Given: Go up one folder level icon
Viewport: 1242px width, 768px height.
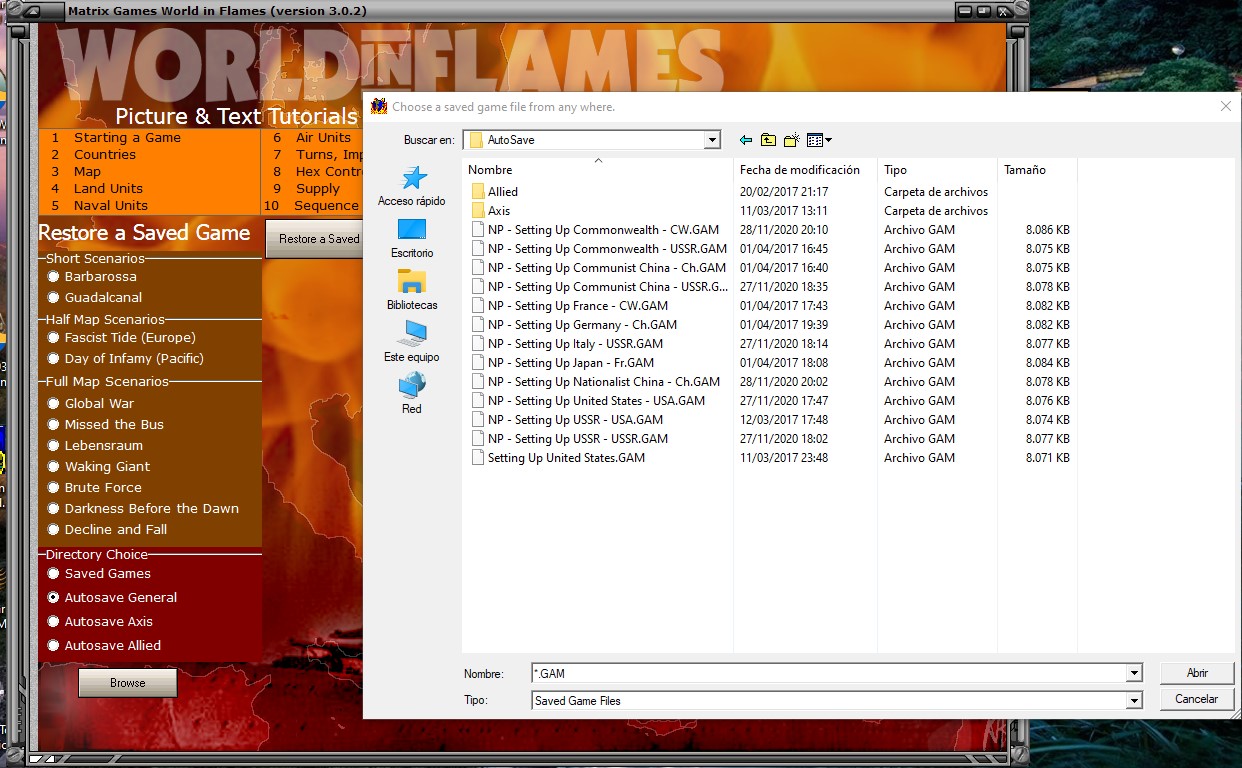Looking at the screenshot, I should pos(768,140).
